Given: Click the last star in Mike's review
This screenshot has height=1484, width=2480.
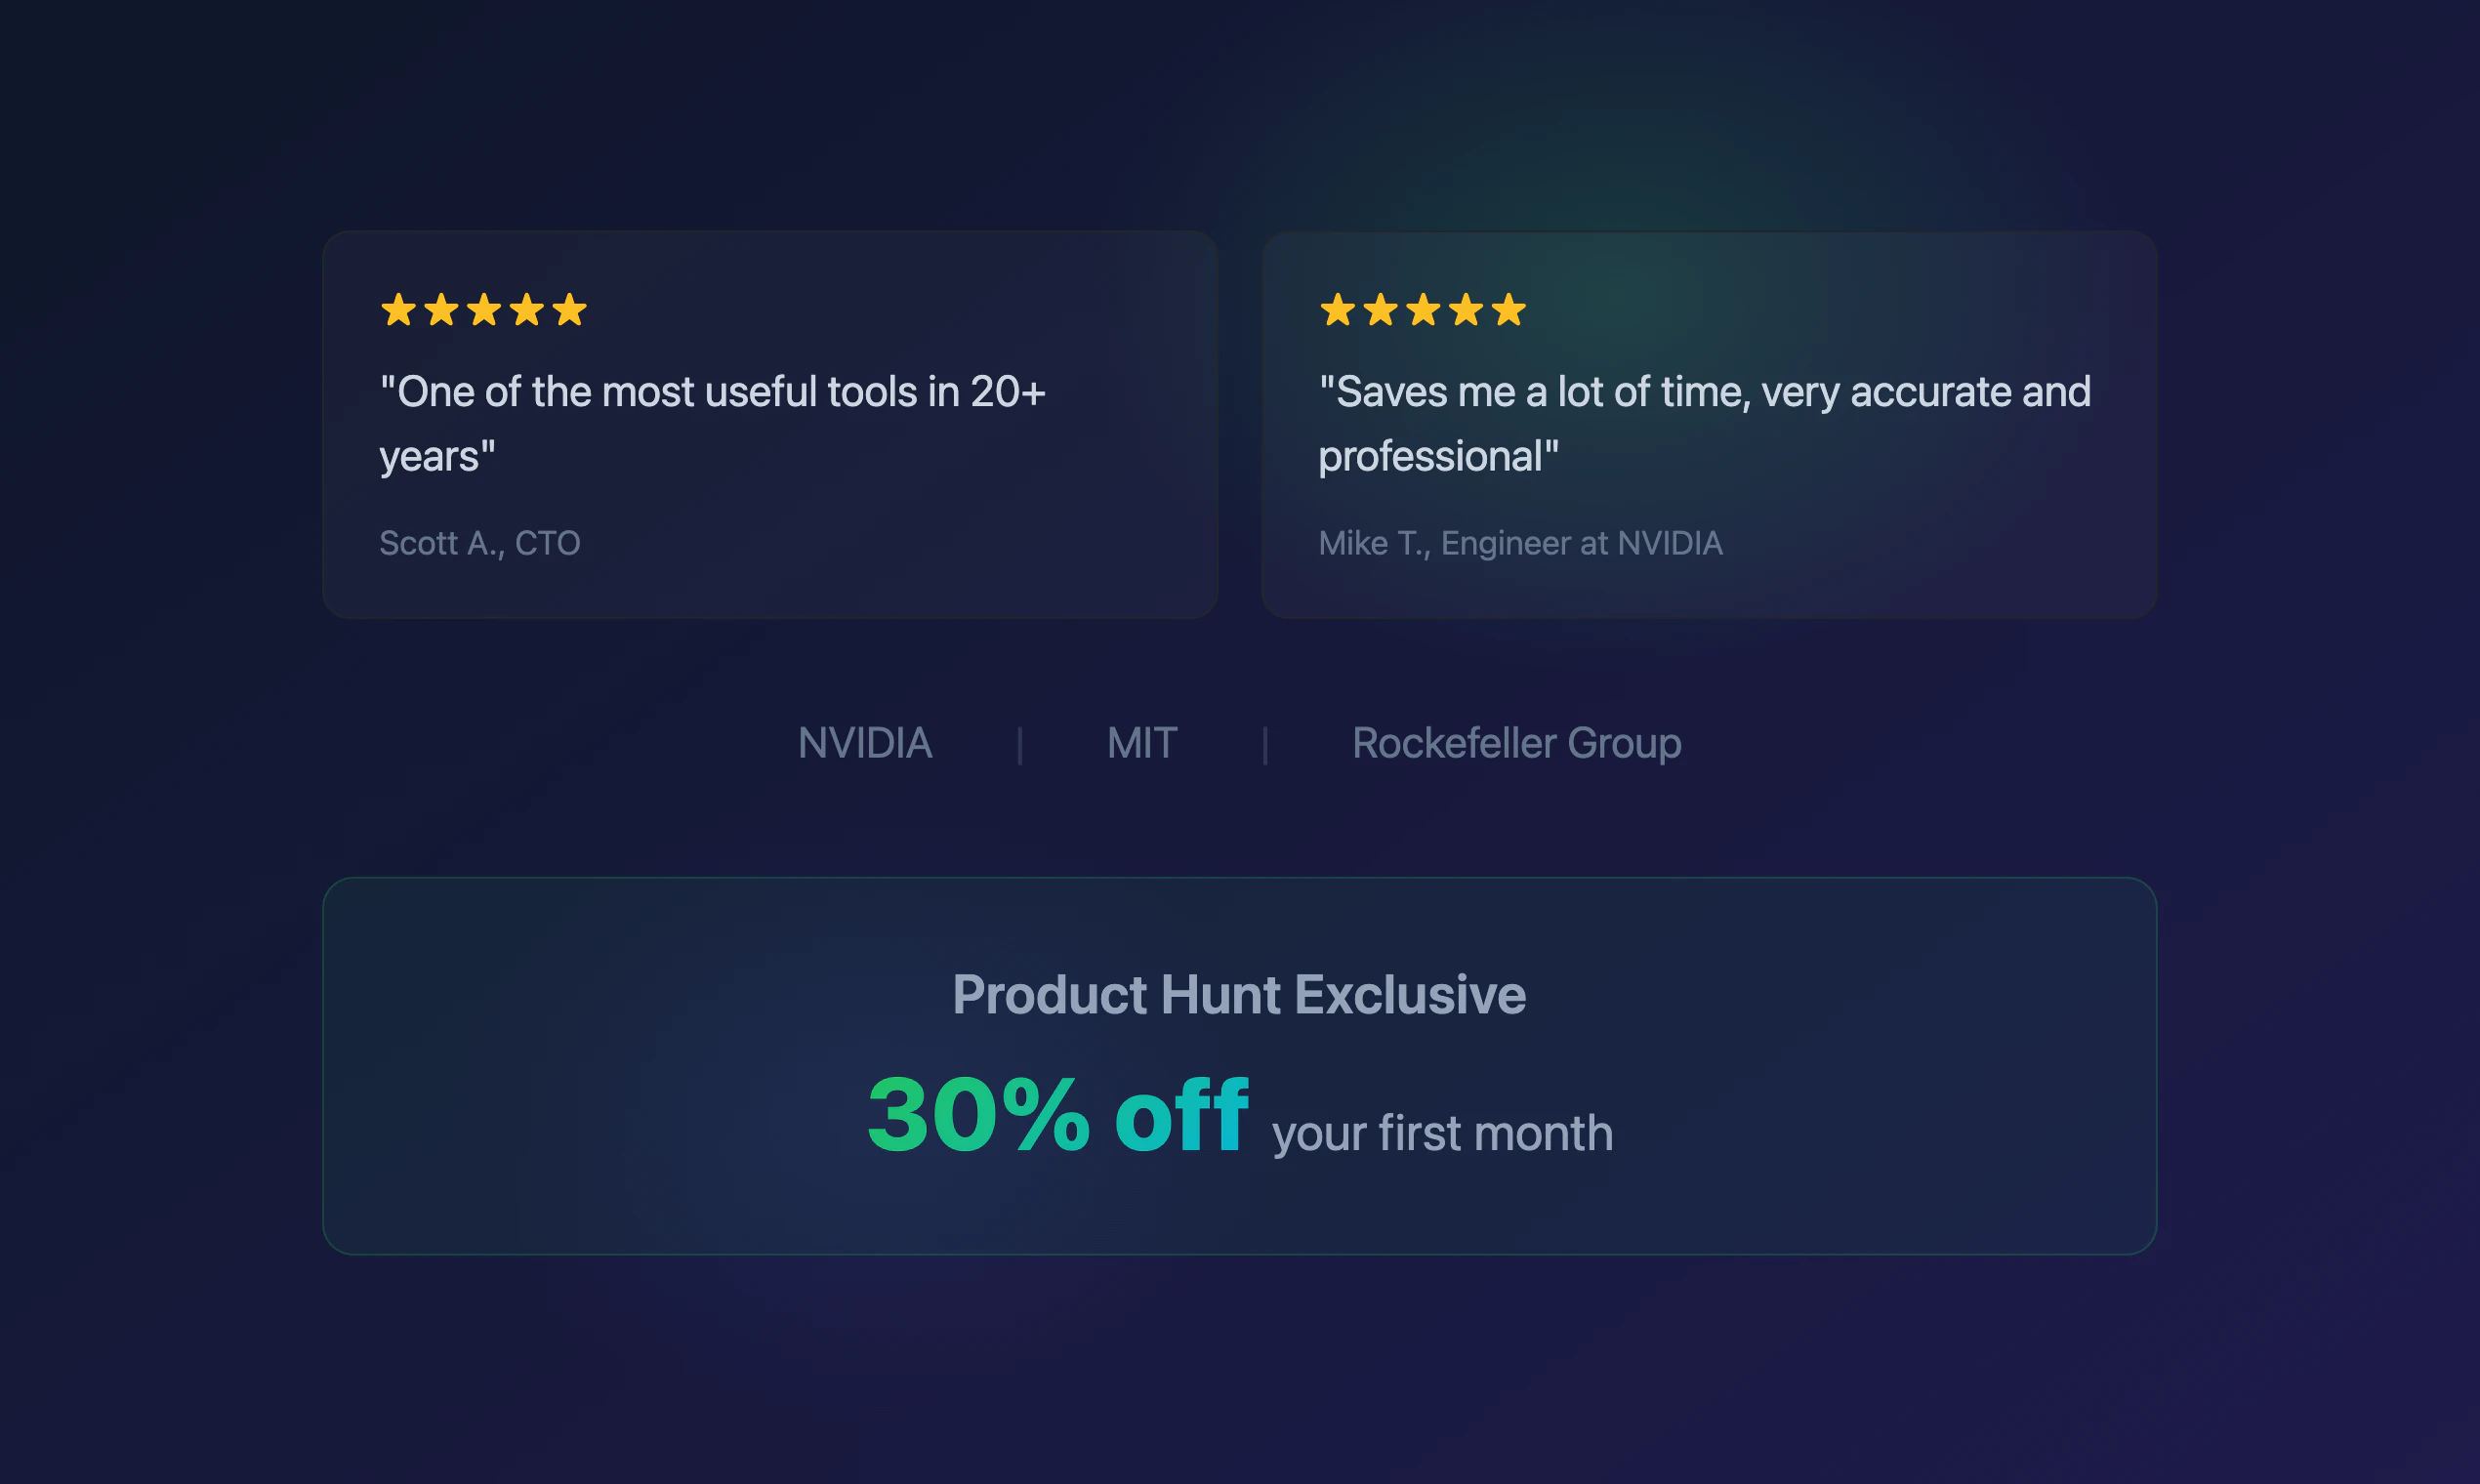Looking at the screenshot, I should click(x=1508, y=310).
